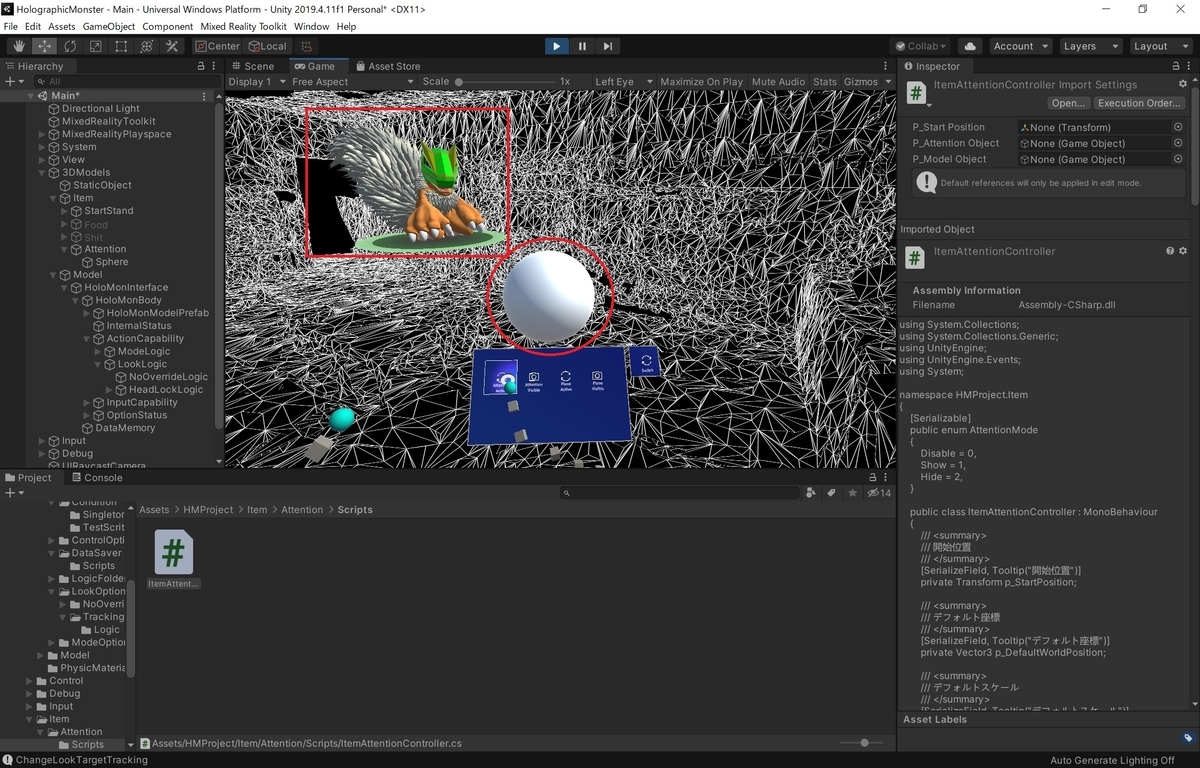Expand the InputCapability tree node
This screenshot has height=768, width=1200.
pos(87,402)
